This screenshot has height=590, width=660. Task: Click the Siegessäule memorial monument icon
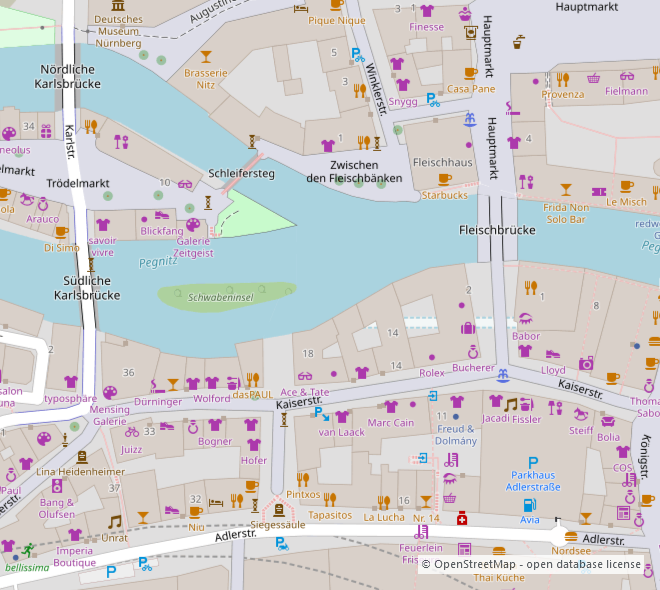point(279,510)
